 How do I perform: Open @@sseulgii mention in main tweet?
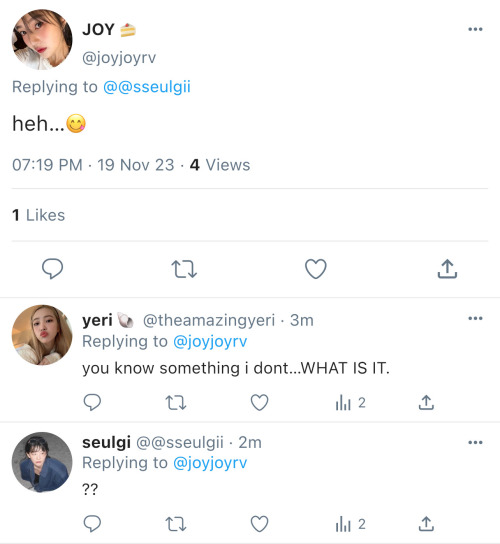tap(147, 87)
